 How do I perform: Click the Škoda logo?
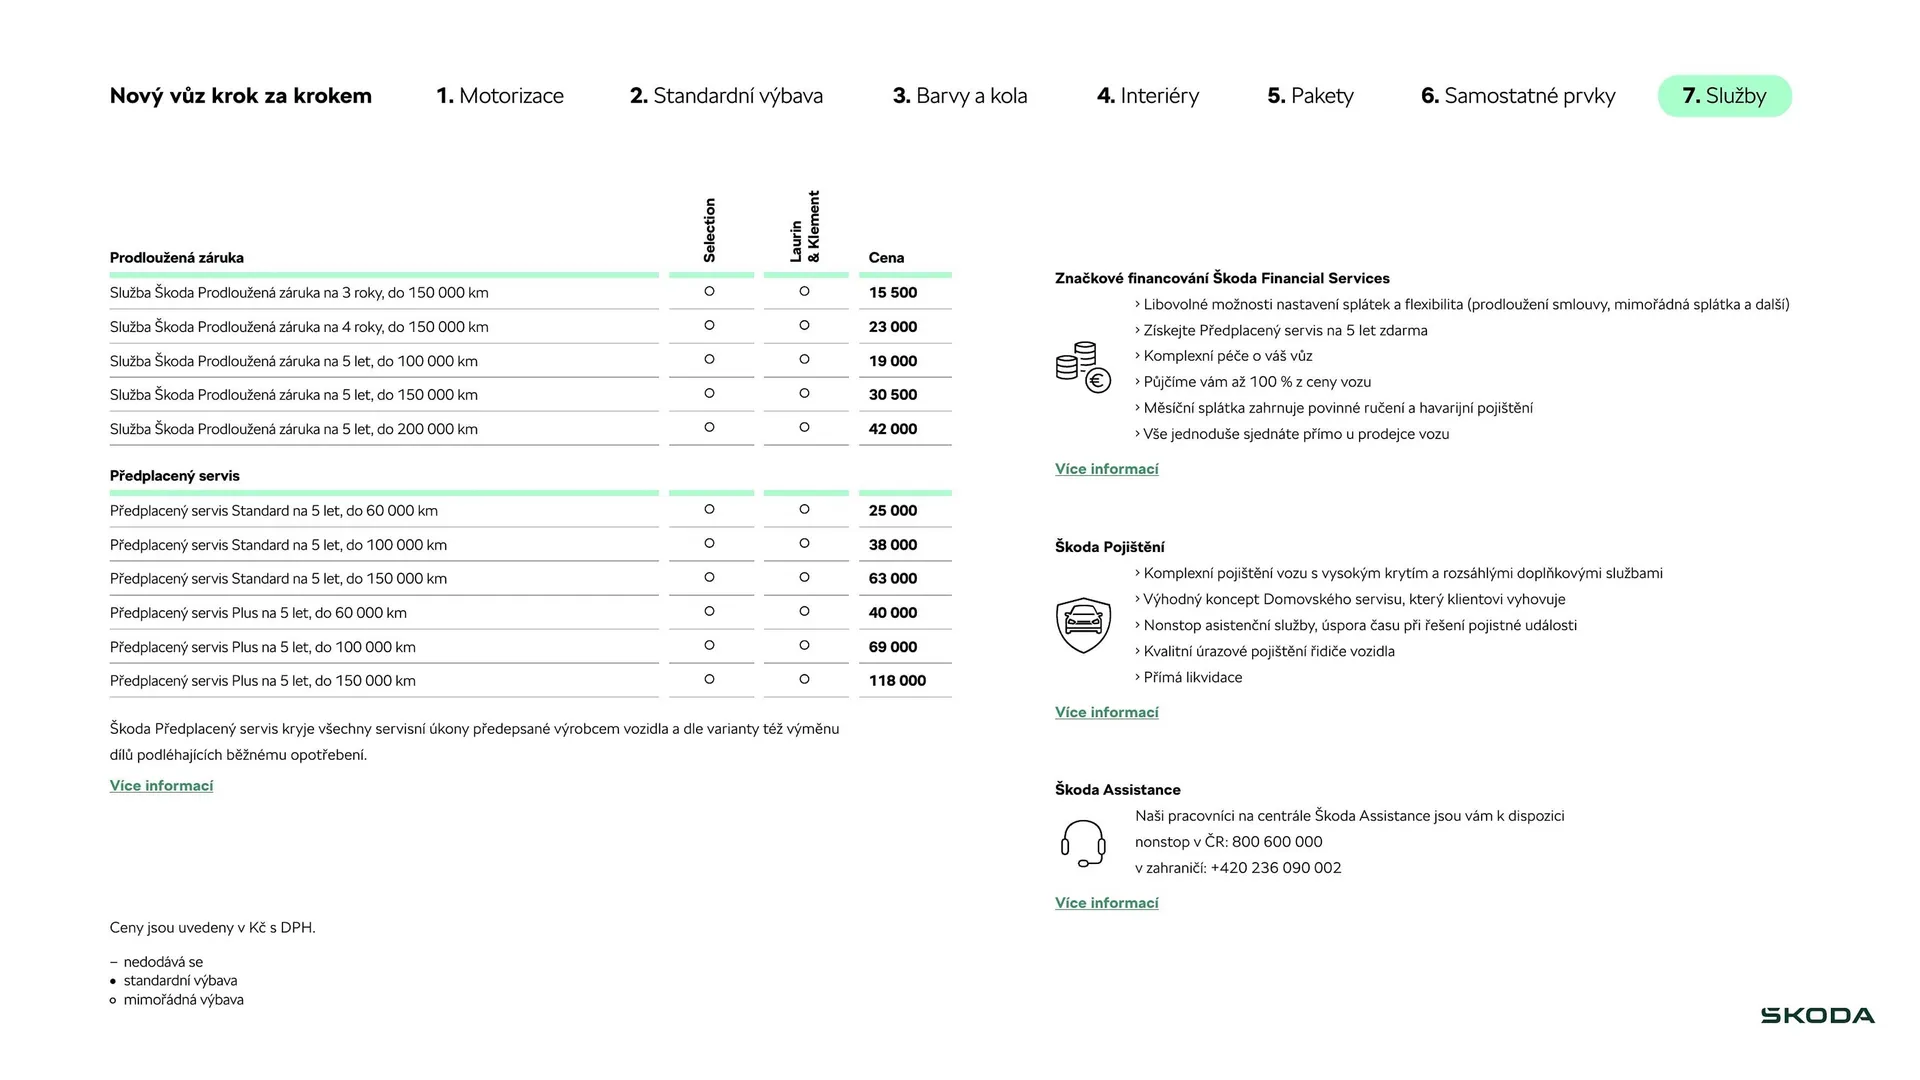1817,1016
